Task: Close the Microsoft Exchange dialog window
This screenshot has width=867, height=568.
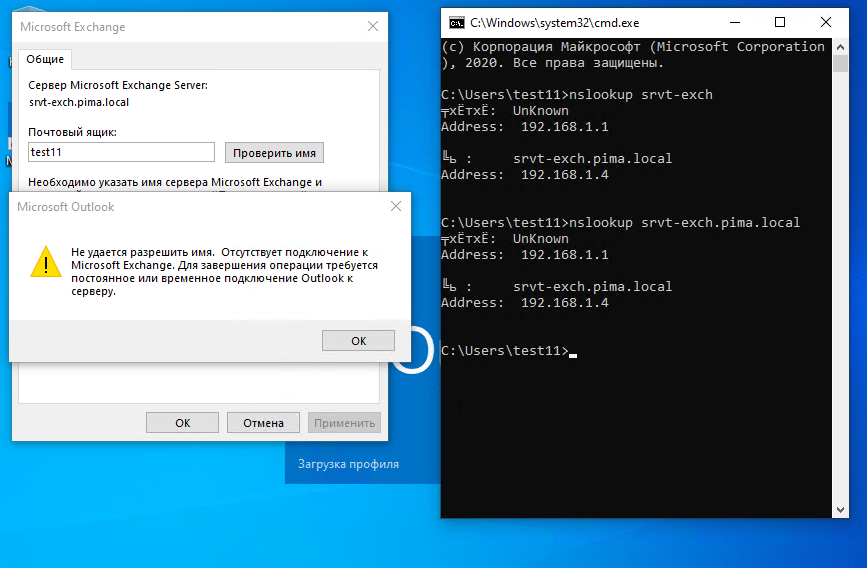Action: [373, 27]
